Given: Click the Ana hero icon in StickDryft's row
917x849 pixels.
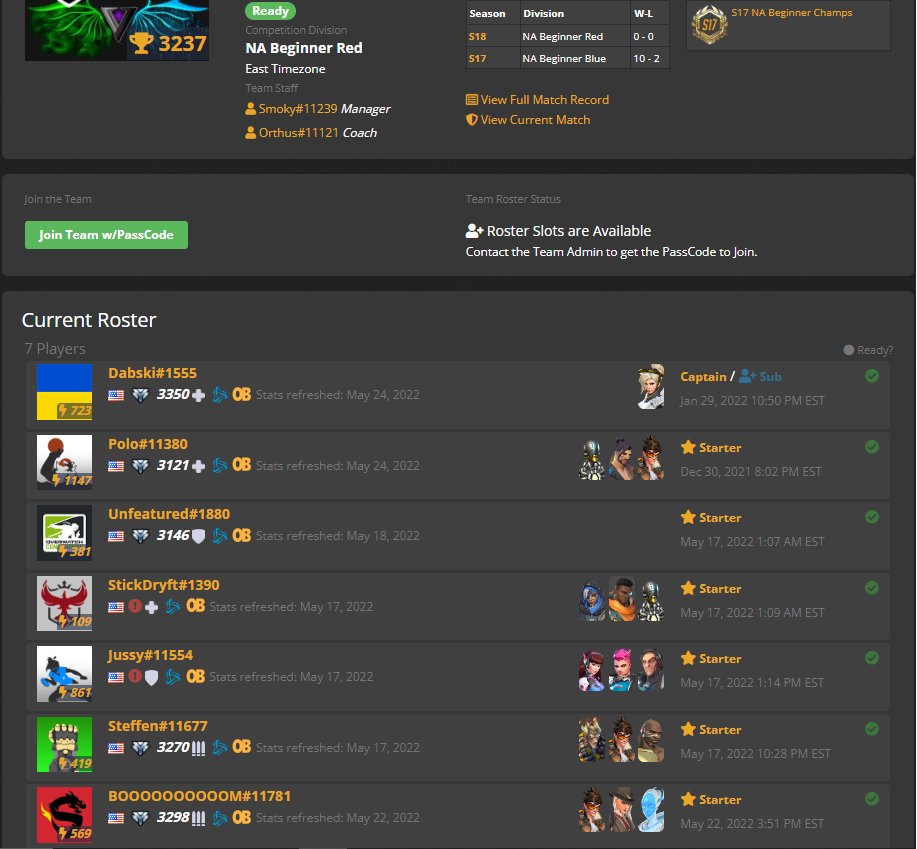Looking at the screenshot, I should pos(592,599).
